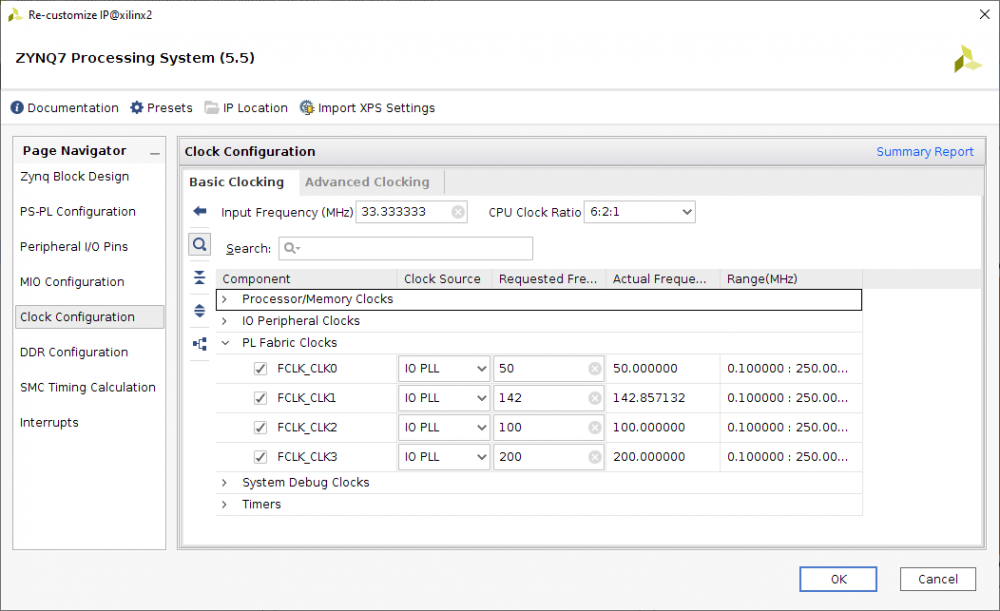The height and width of the screenshot is (611, 1000).
Task: Open the CPU Clock Ratio dropdown
Action: point(639,212)
